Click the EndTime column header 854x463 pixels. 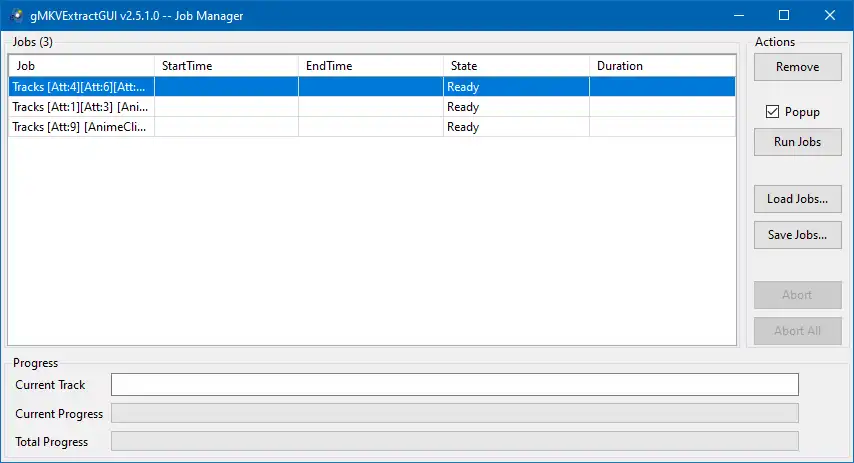tap(371, 66)
